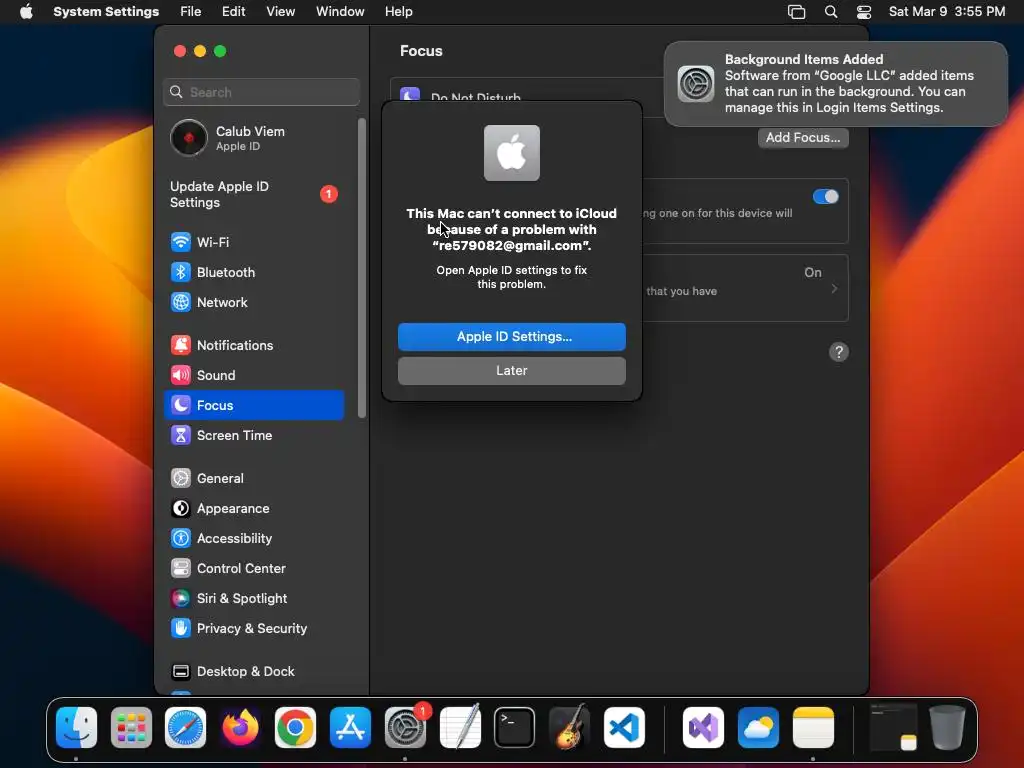The width and height of the screenshot is (1024, 768).
Task: Open Stage Manager menu bar icon
Action: click(x=796, y=12)
